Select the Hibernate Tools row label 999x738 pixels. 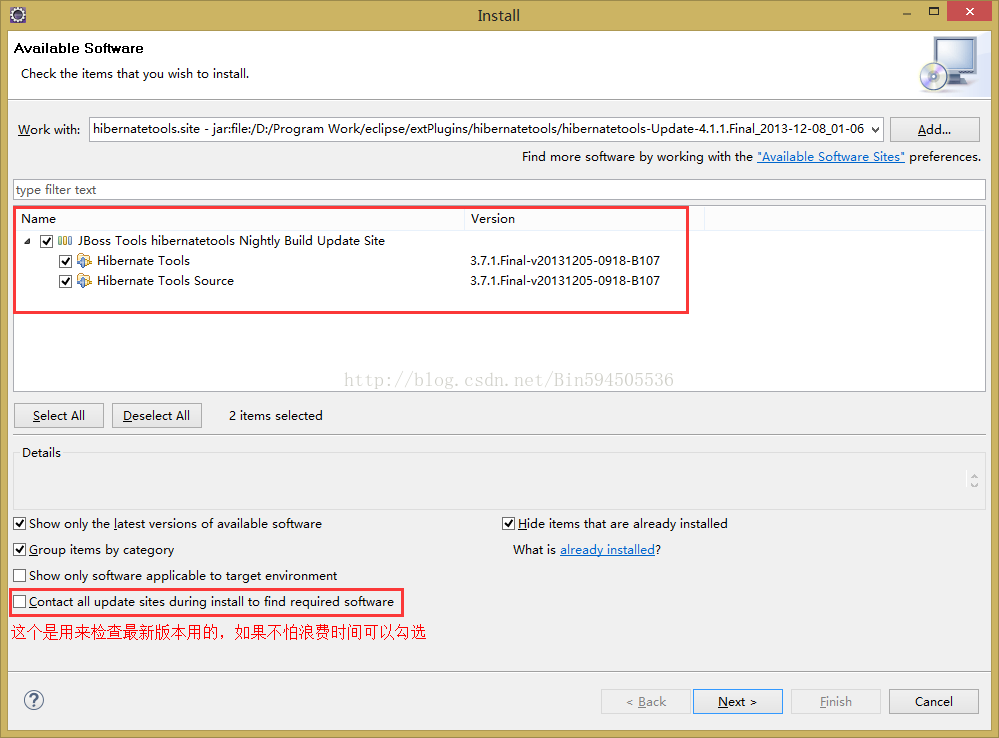coord(143,261)
